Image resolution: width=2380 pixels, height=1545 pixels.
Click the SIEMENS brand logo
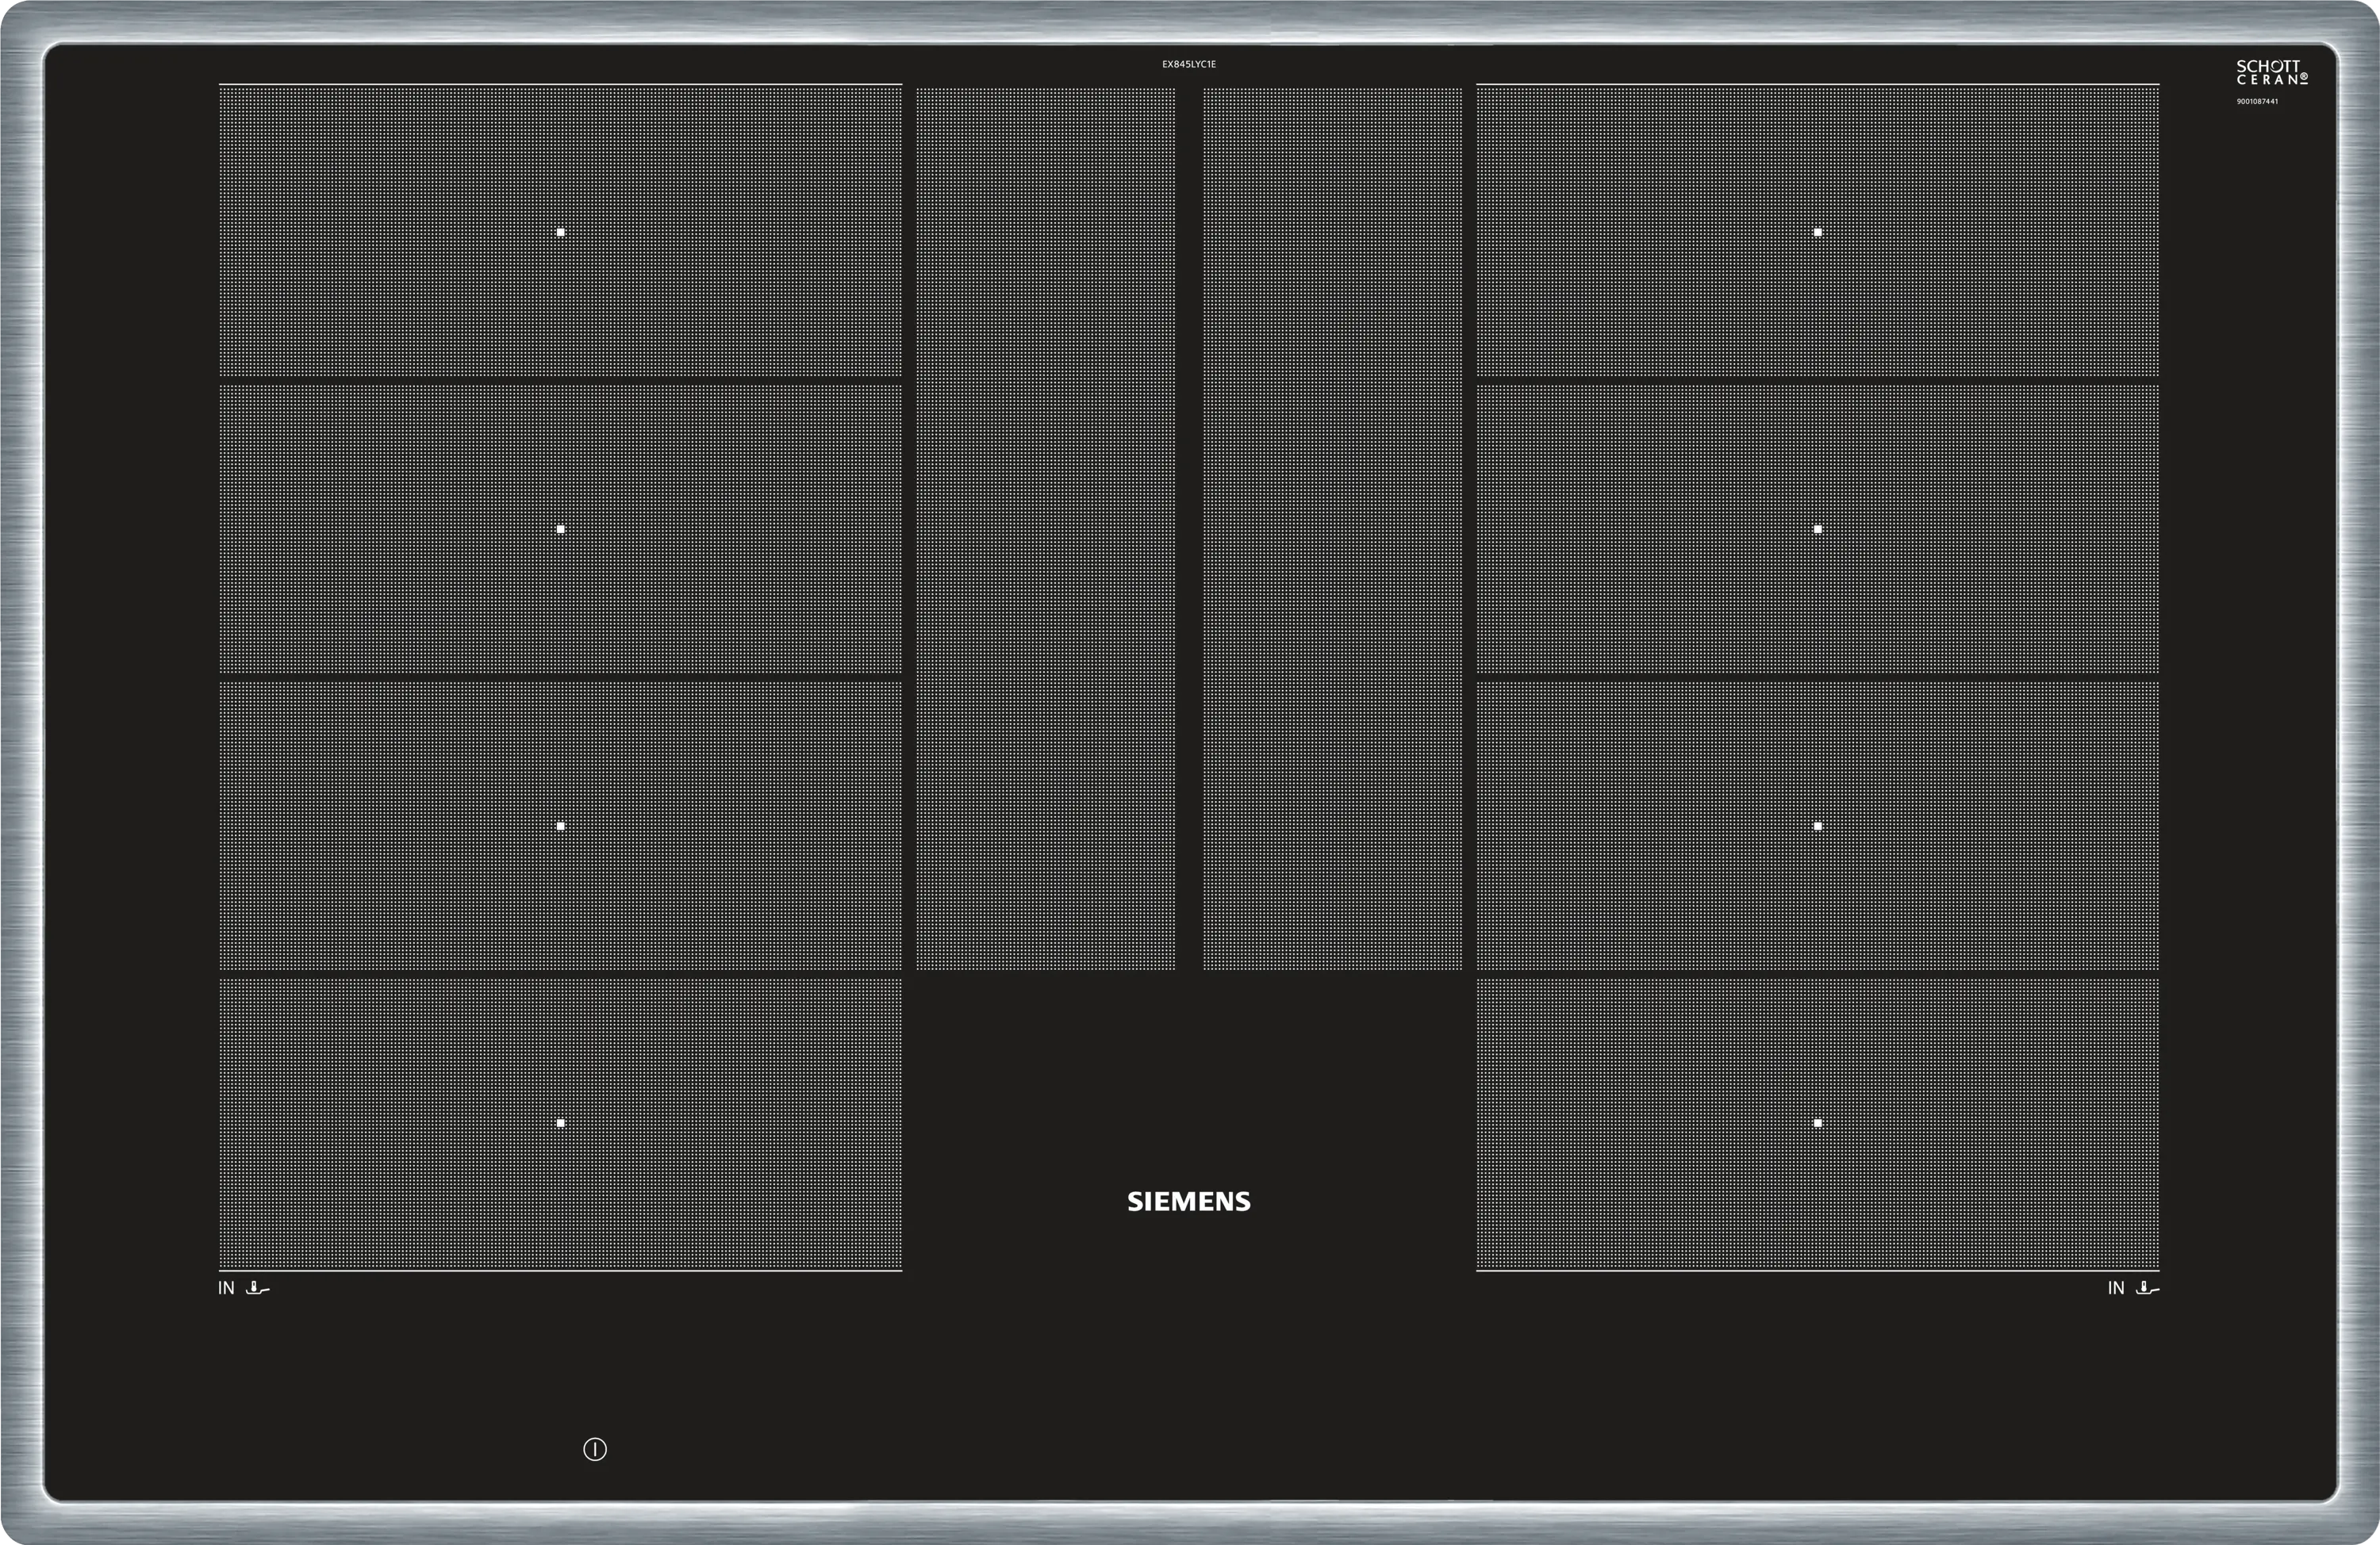click(x=1188, y=1201)
